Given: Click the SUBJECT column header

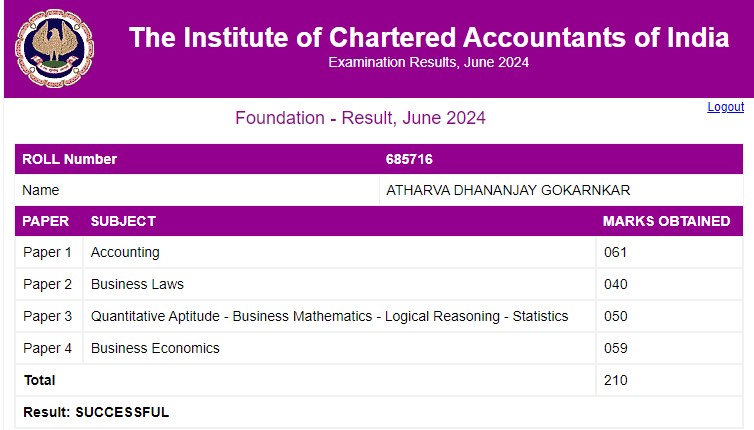Looking at the screenshot, I should pyautogui.click(x=123, y=221).
